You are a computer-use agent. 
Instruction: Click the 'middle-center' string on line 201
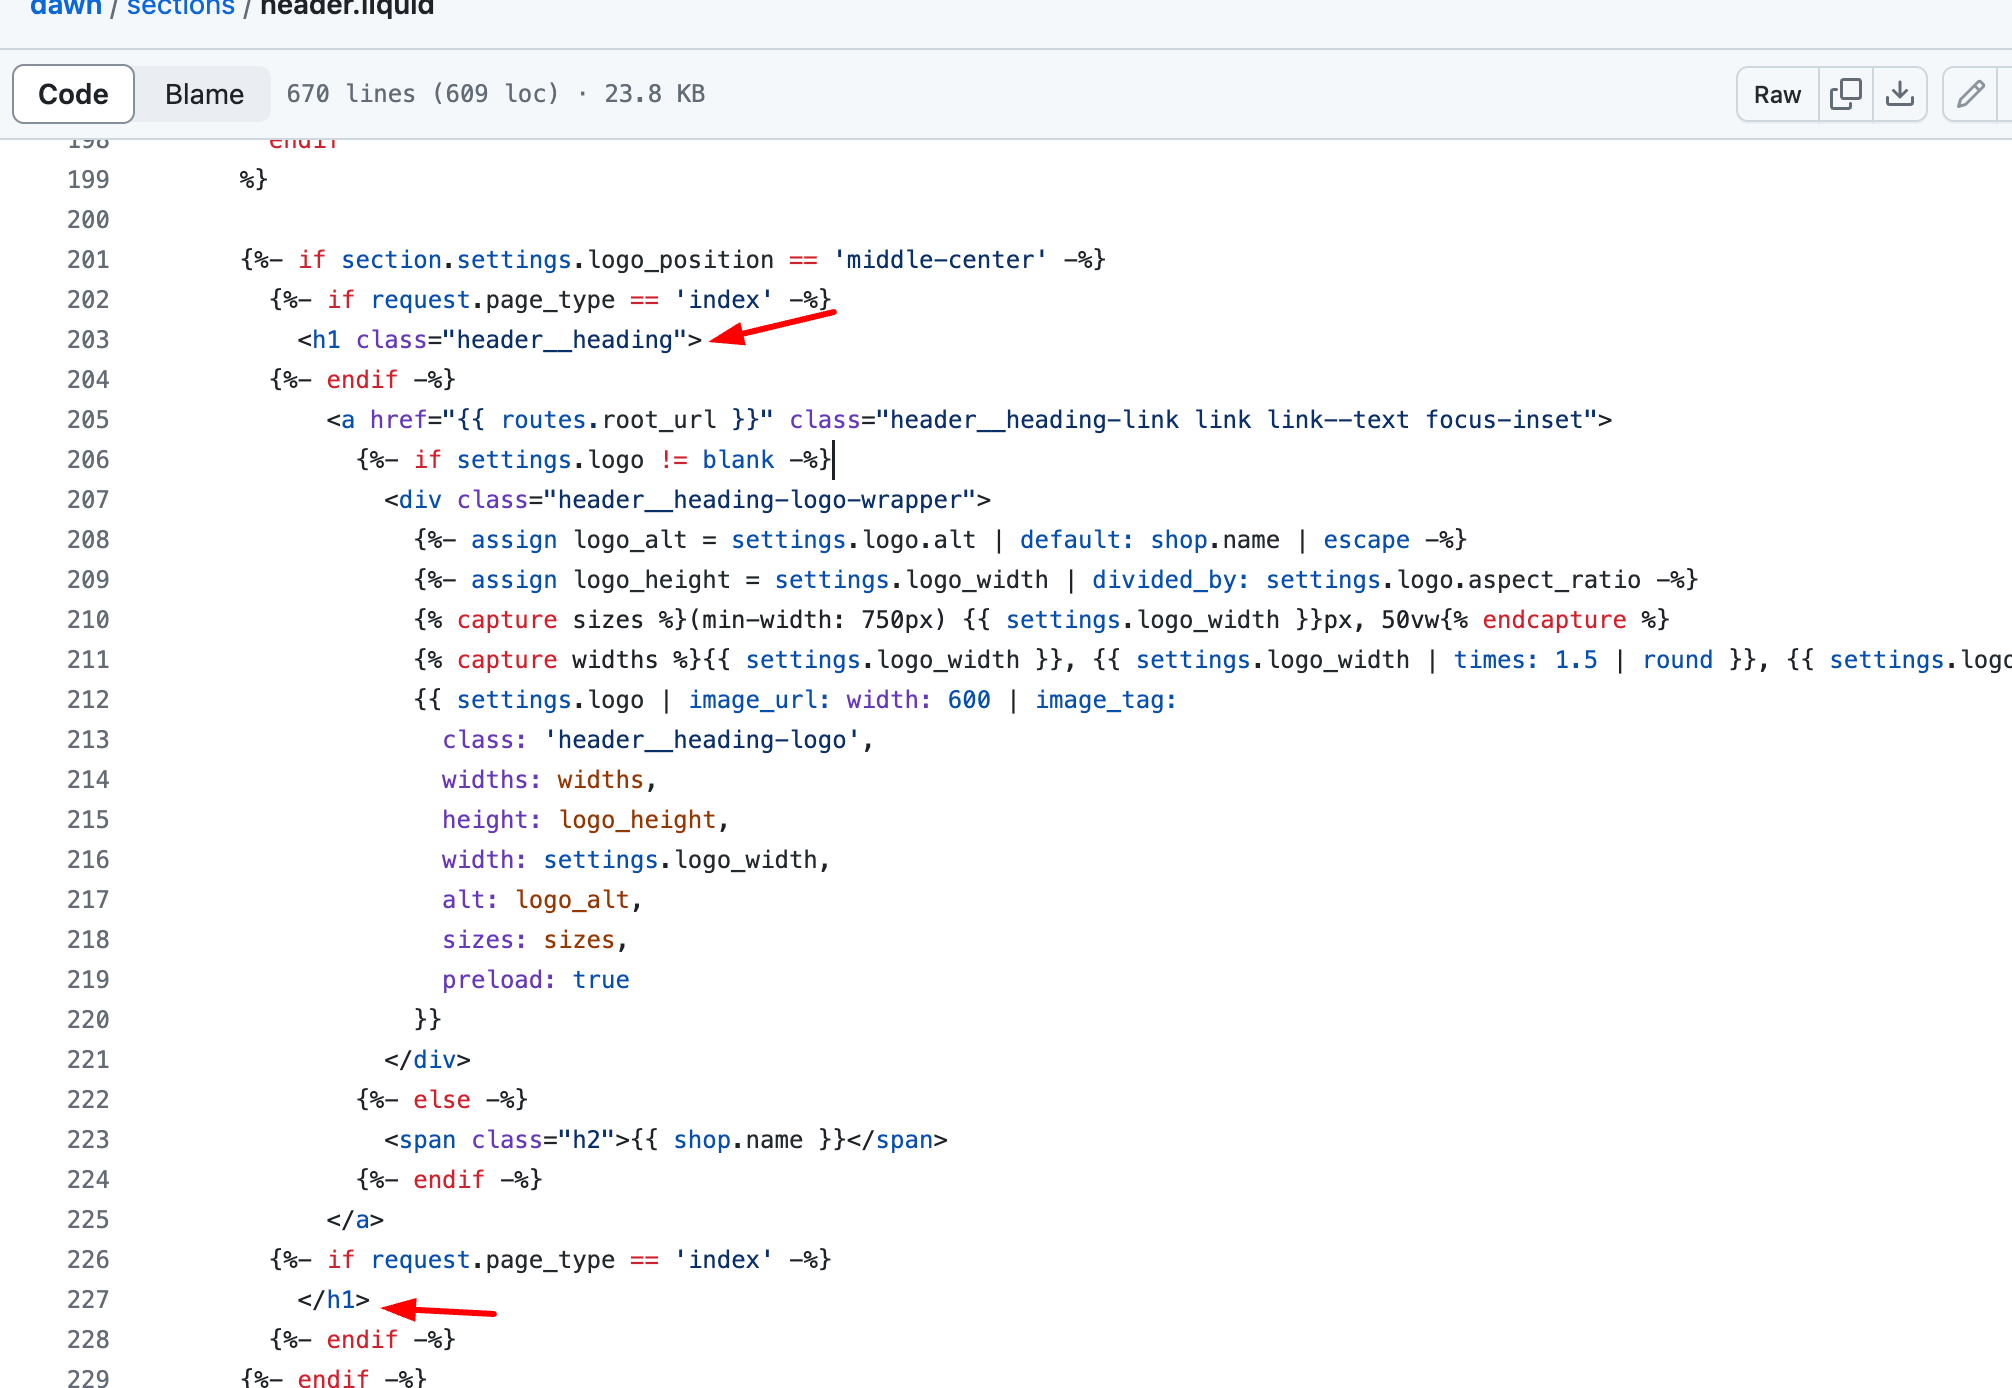pyautogui.click(x=940, y=260)
